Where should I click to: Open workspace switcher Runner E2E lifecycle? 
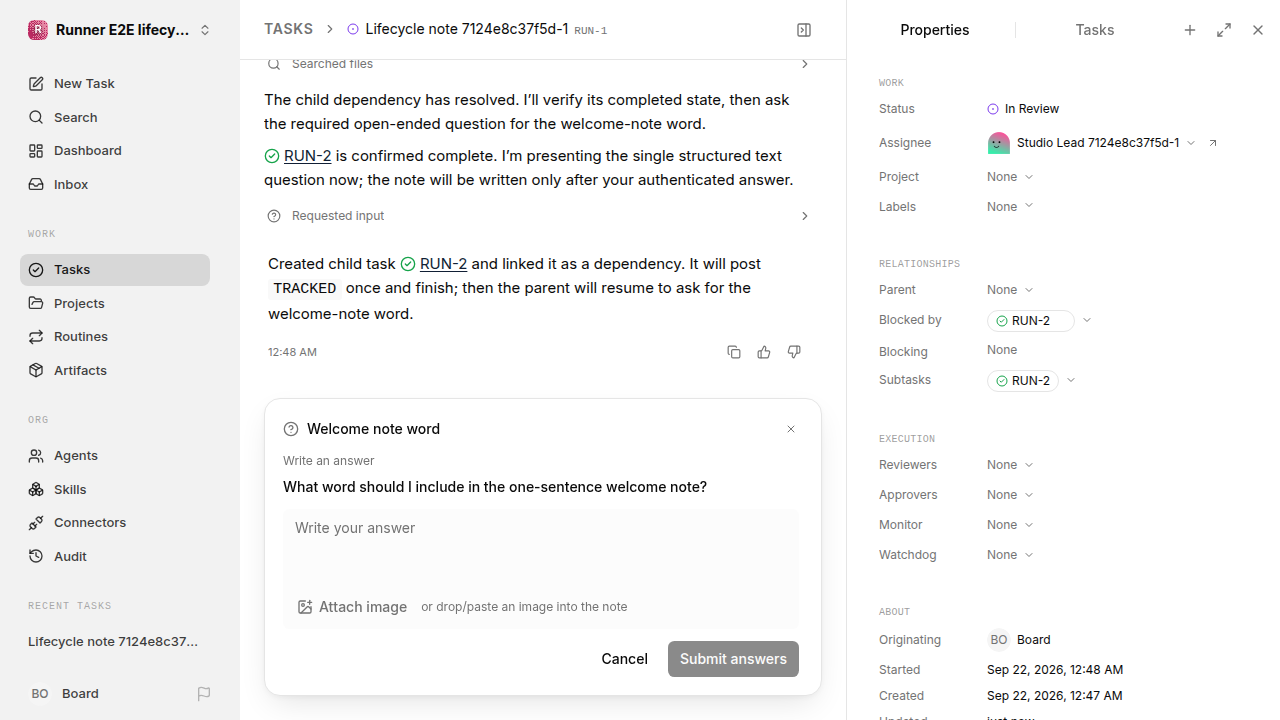click(x=120, y=30)
